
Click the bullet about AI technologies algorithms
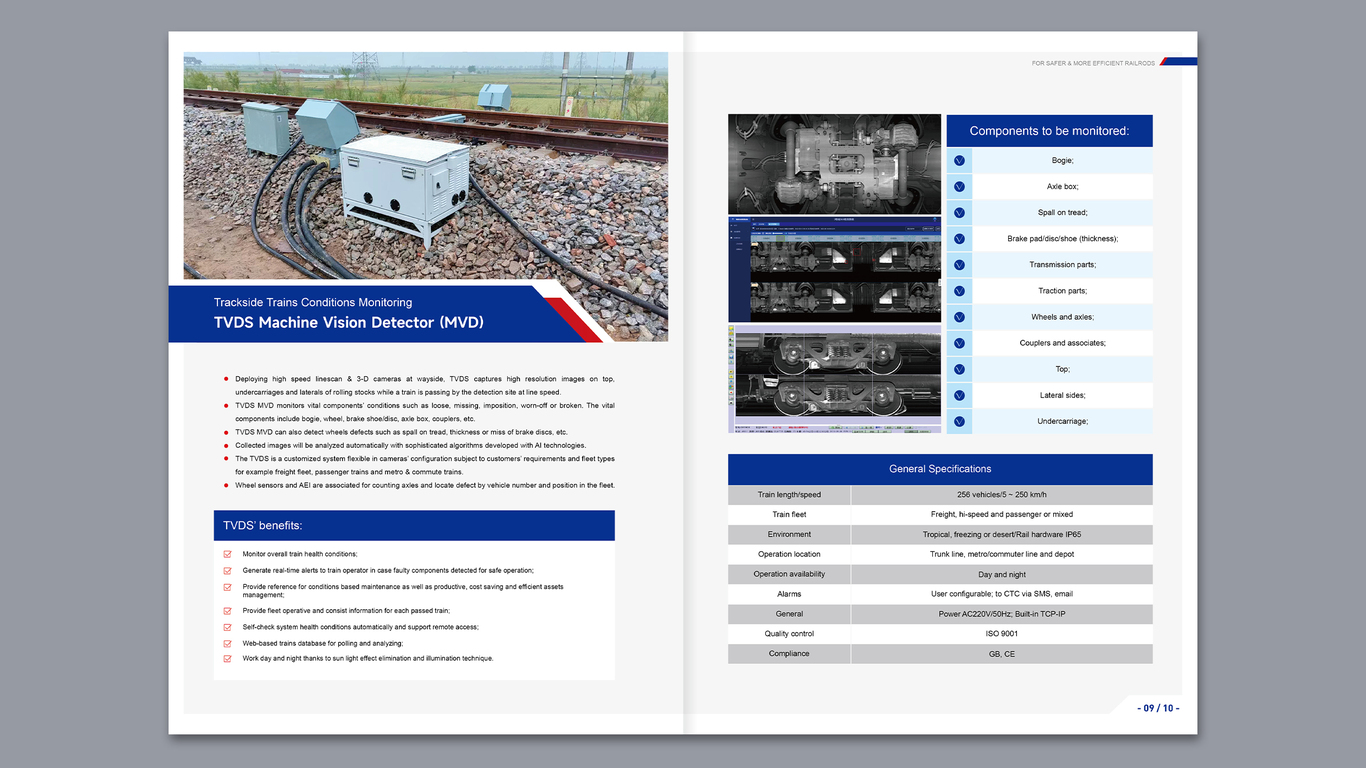pyautogui.click(x=411, y=445)
